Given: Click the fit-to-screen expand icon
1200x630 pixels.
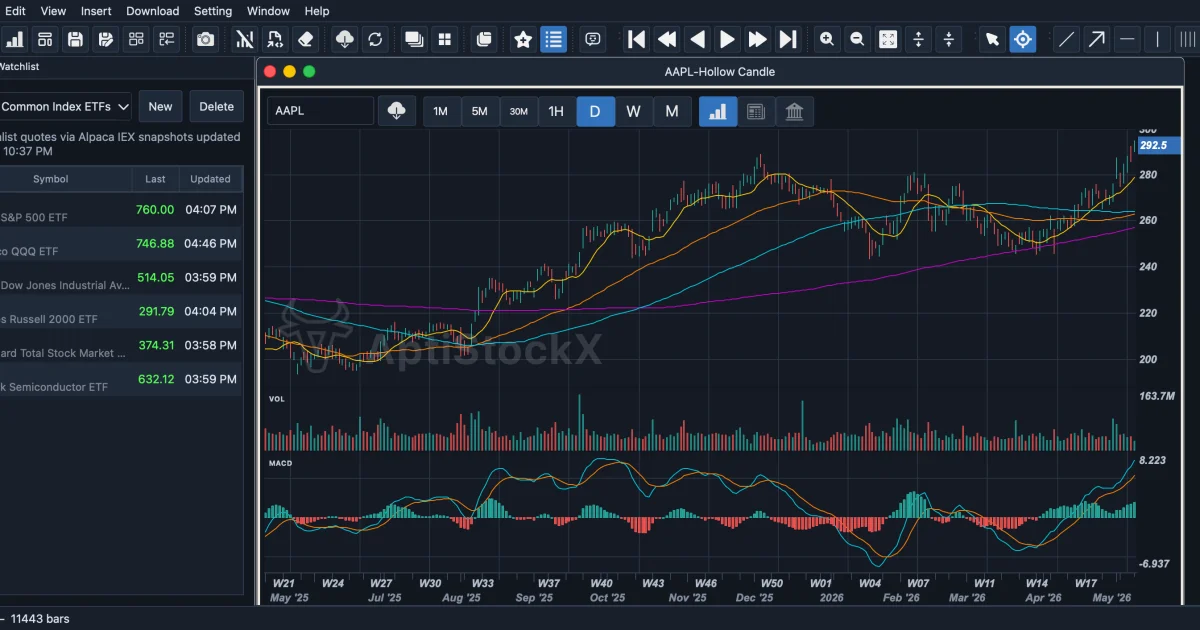Looking at the screenshot, I should pyautogui.click(x=888, y=39).
